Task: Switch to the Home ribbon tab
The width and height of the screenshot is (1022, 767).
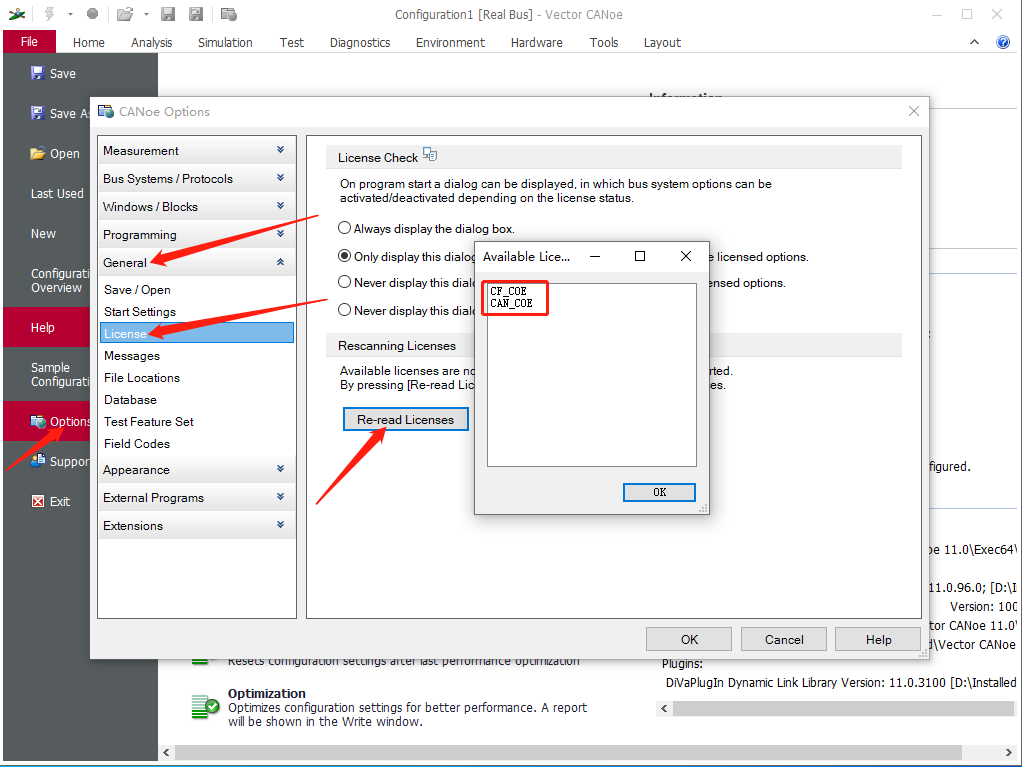Action: (x=89, y=42)
